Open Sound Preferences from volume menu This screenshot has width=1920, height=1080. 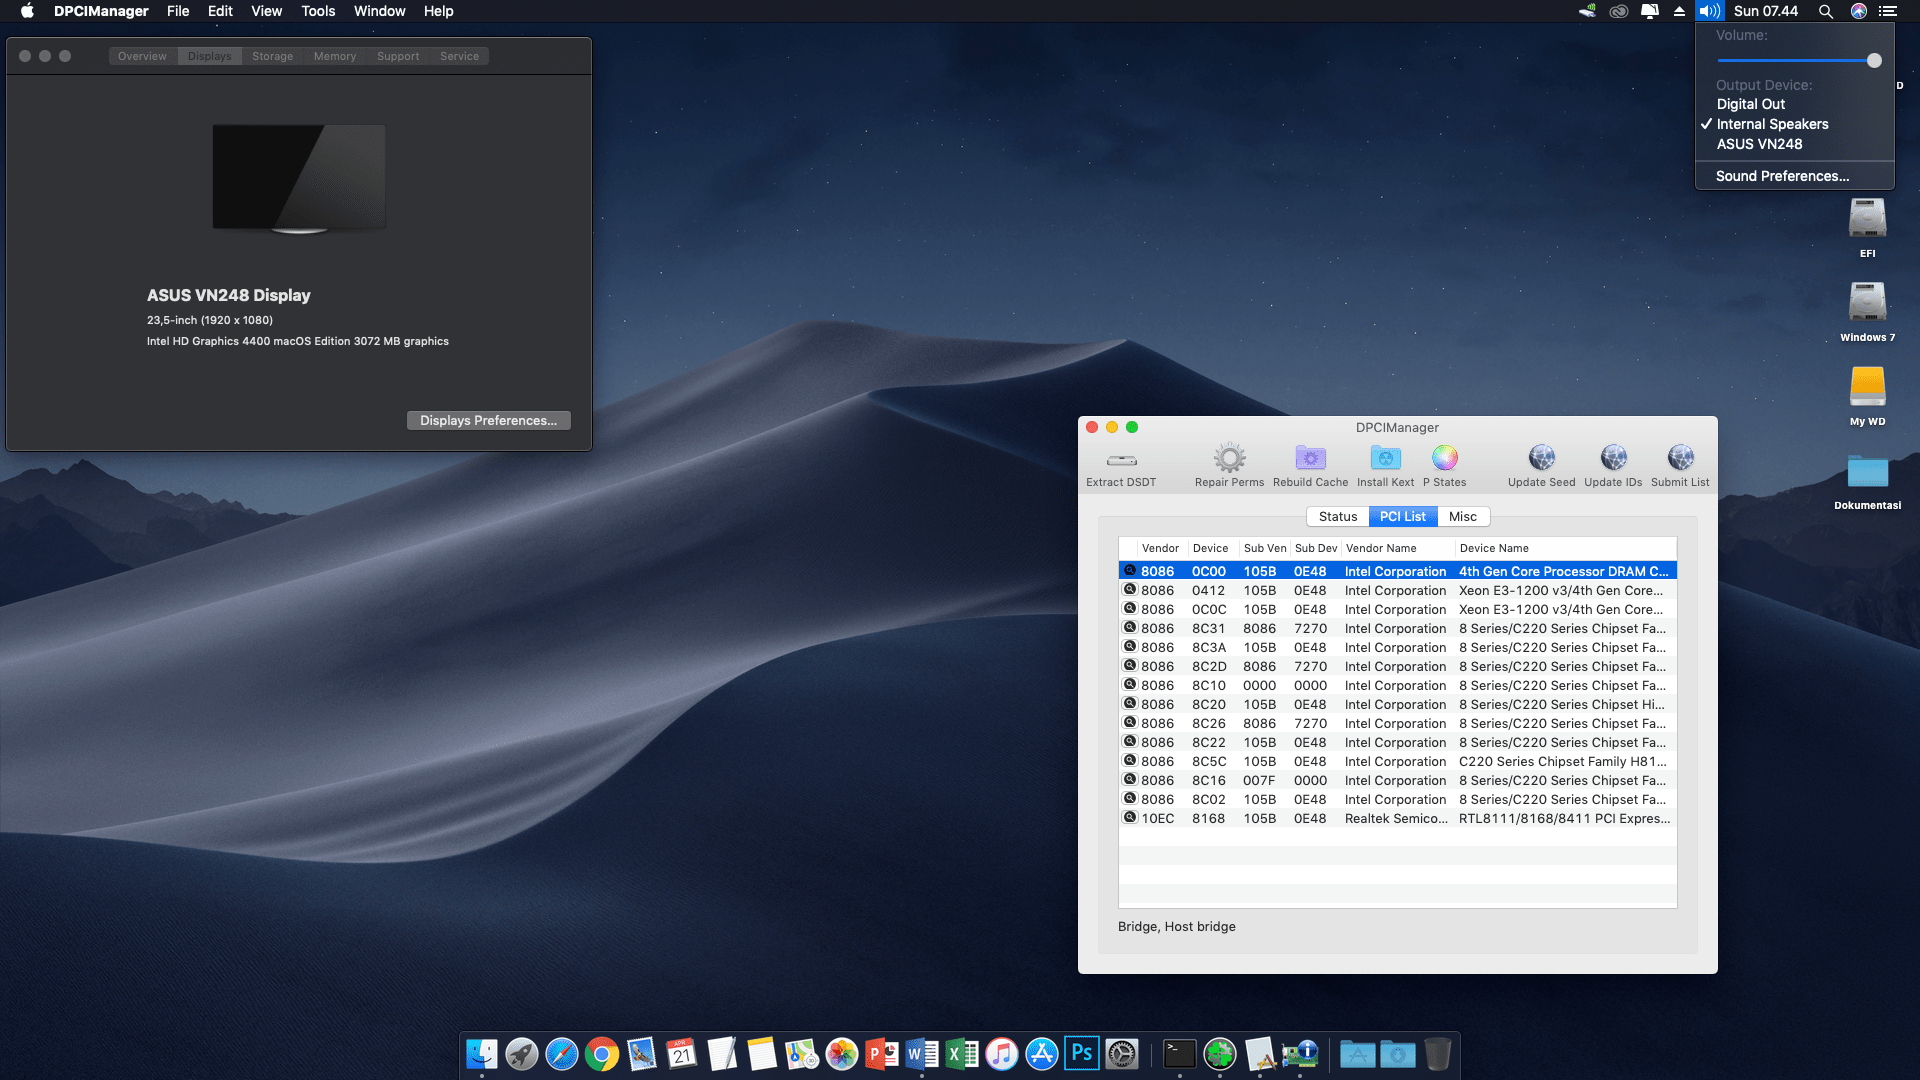[1795, 176]
